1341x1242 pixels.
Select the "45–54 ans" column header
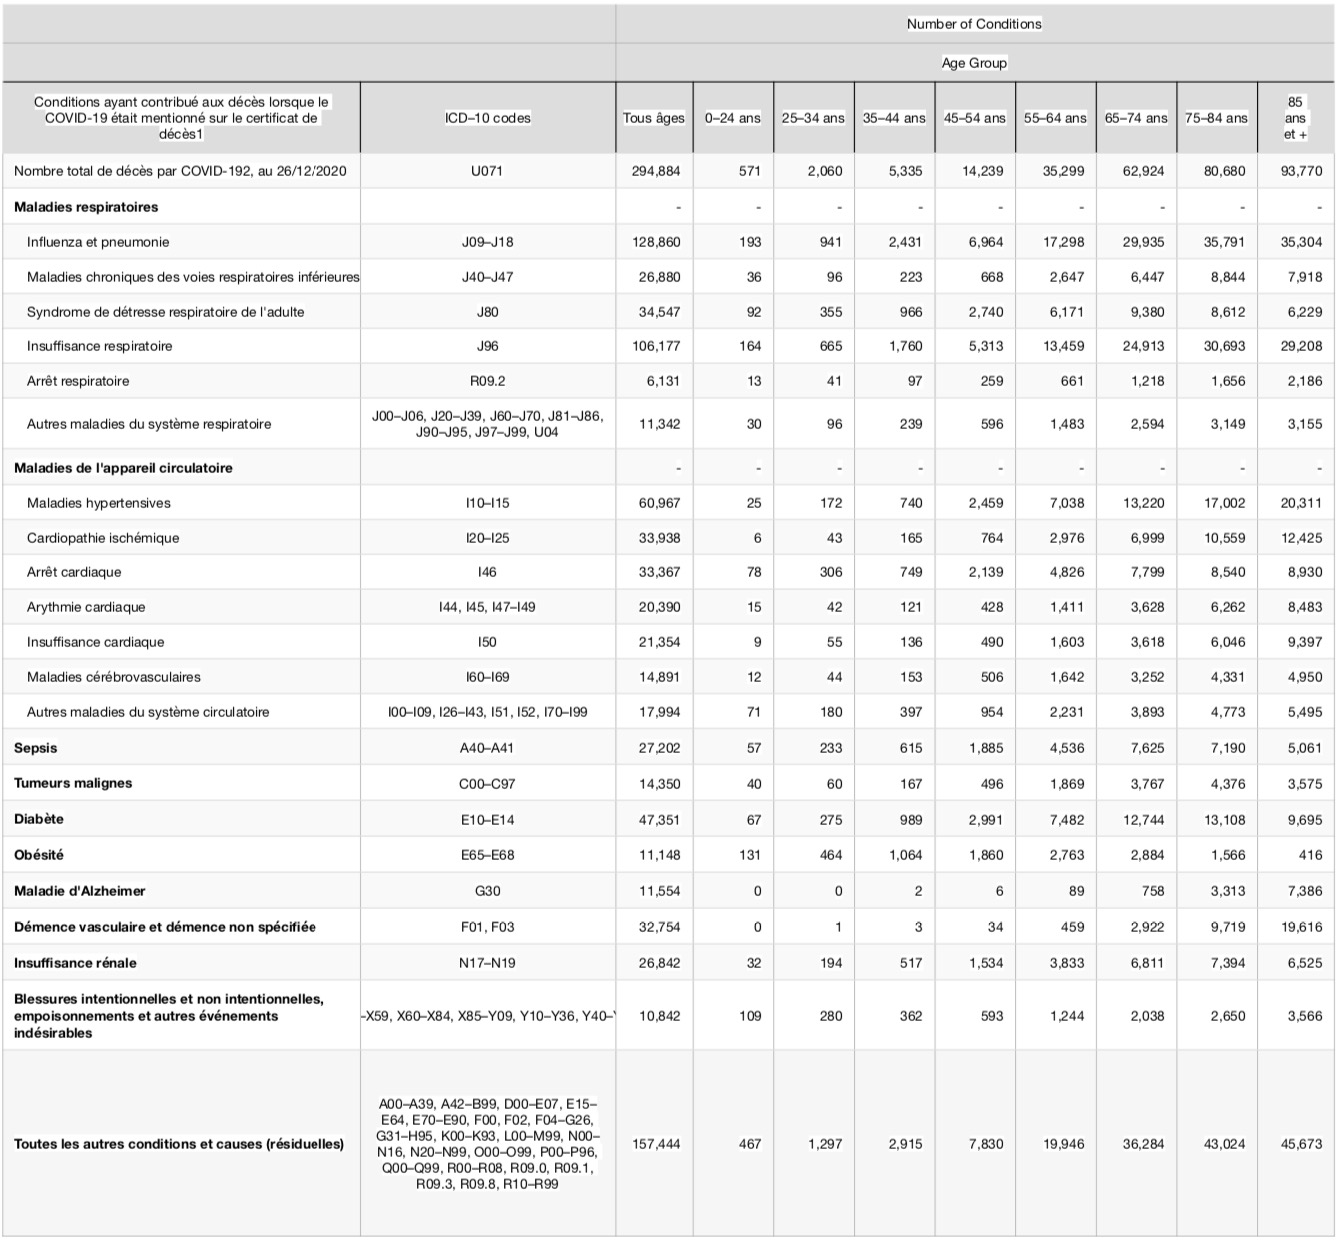point(974,118)
